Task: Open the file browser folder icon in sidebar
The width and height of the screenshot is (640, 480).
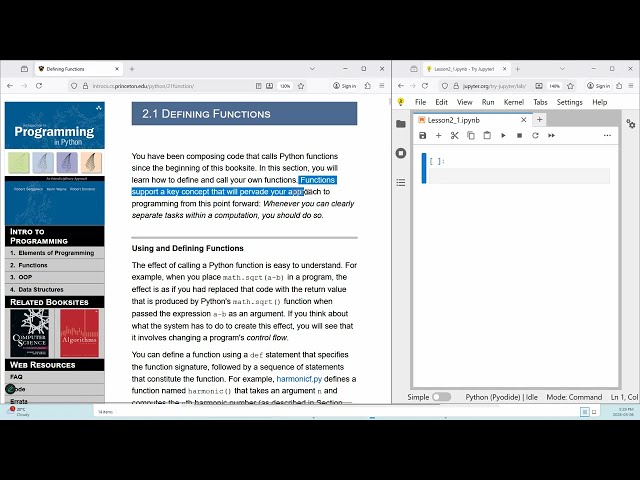Action: tap(401, 124)
